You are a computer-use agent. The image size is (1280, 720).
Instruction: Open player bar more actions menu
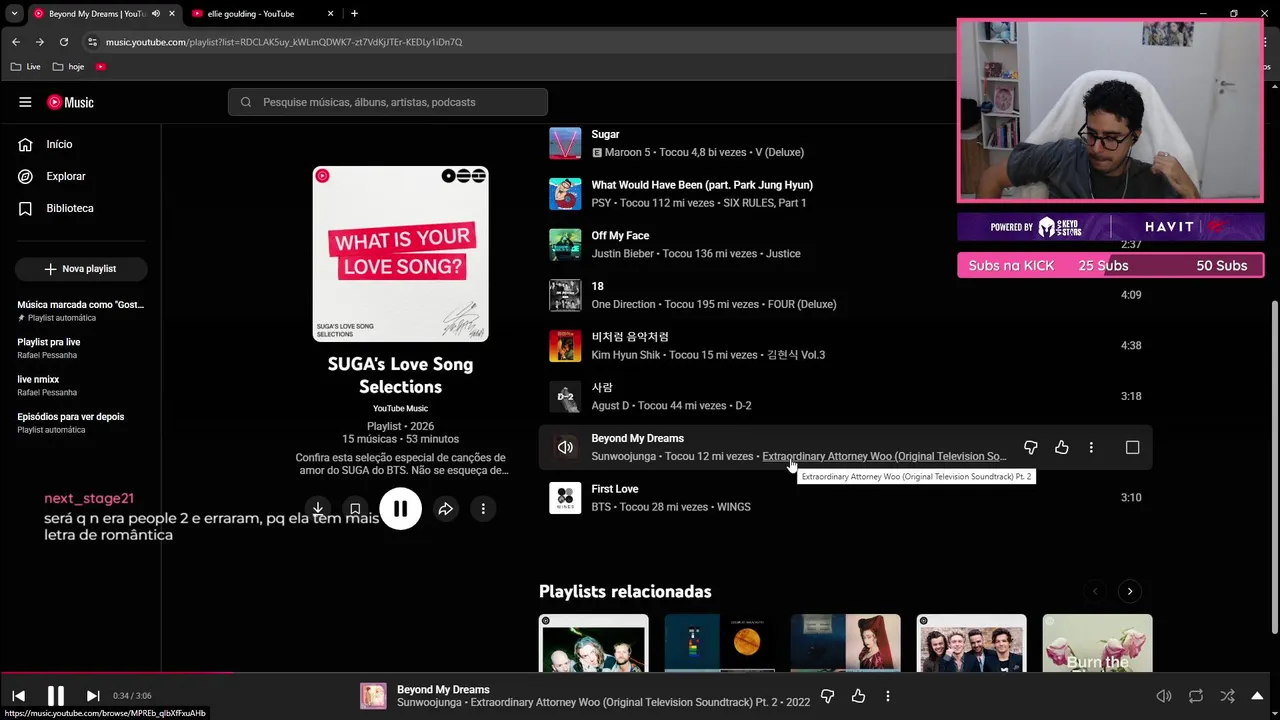click(x=888, y=696)
